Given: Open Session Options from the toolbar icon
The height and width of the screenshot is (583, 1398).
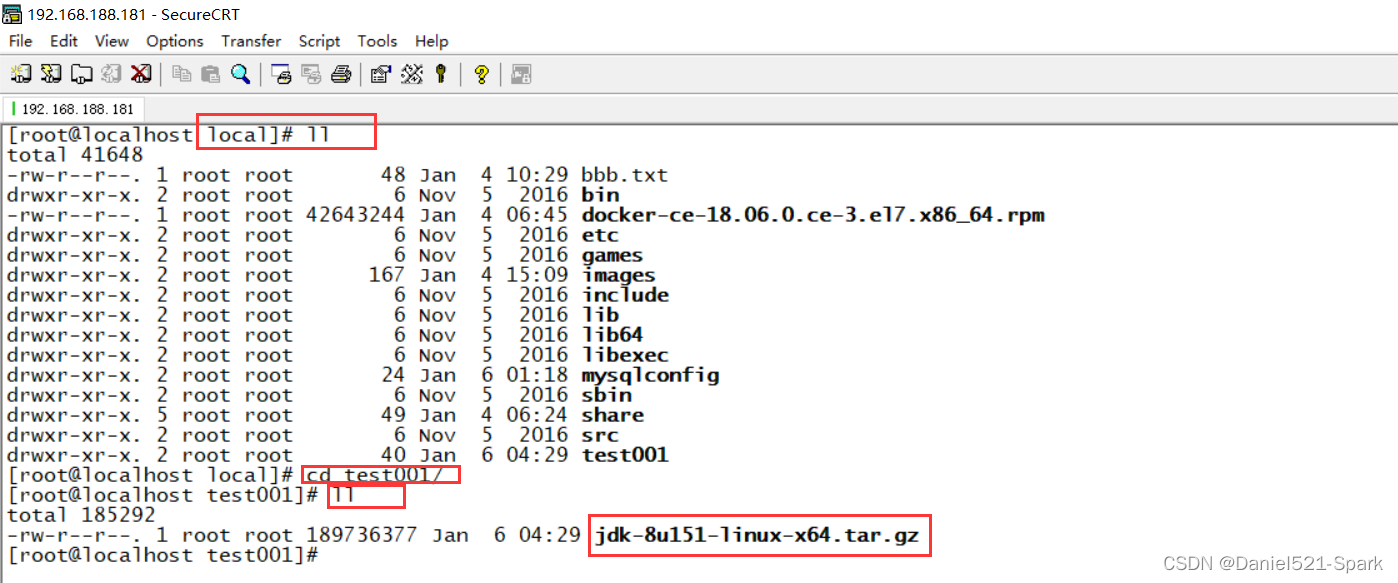Looking at the screenshot, I should (380, 74).
